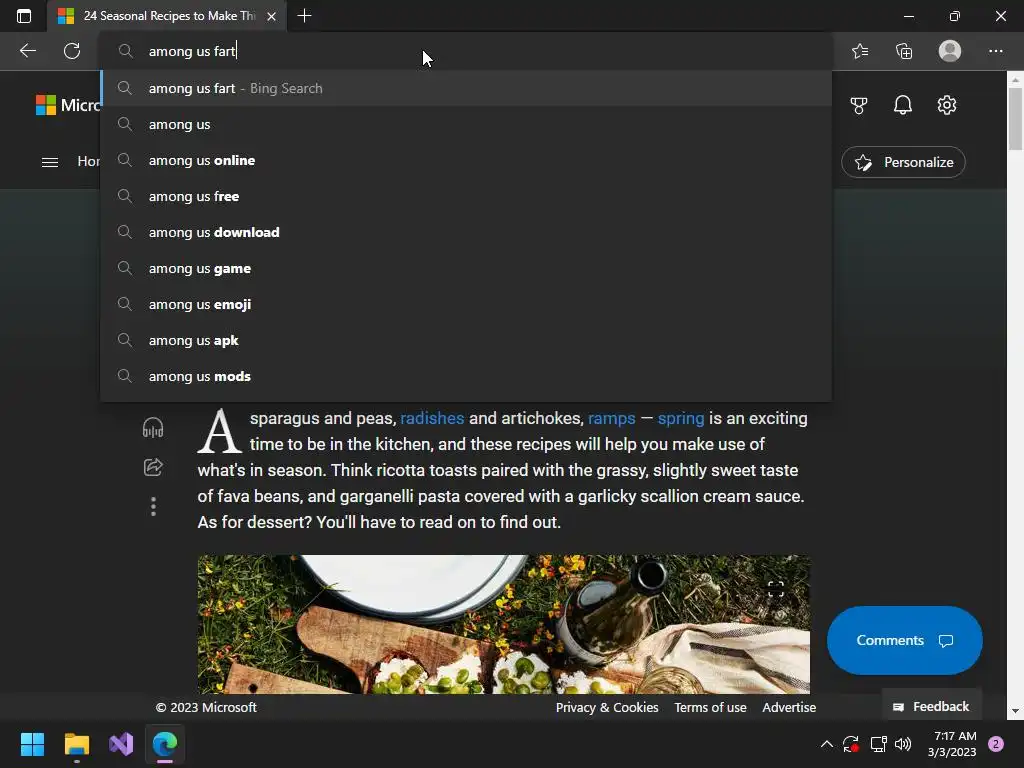This screenshot has width=1024, height=768.
Task: Click the Feedback button
Action: pyautogui.click(x=931, y=707)
